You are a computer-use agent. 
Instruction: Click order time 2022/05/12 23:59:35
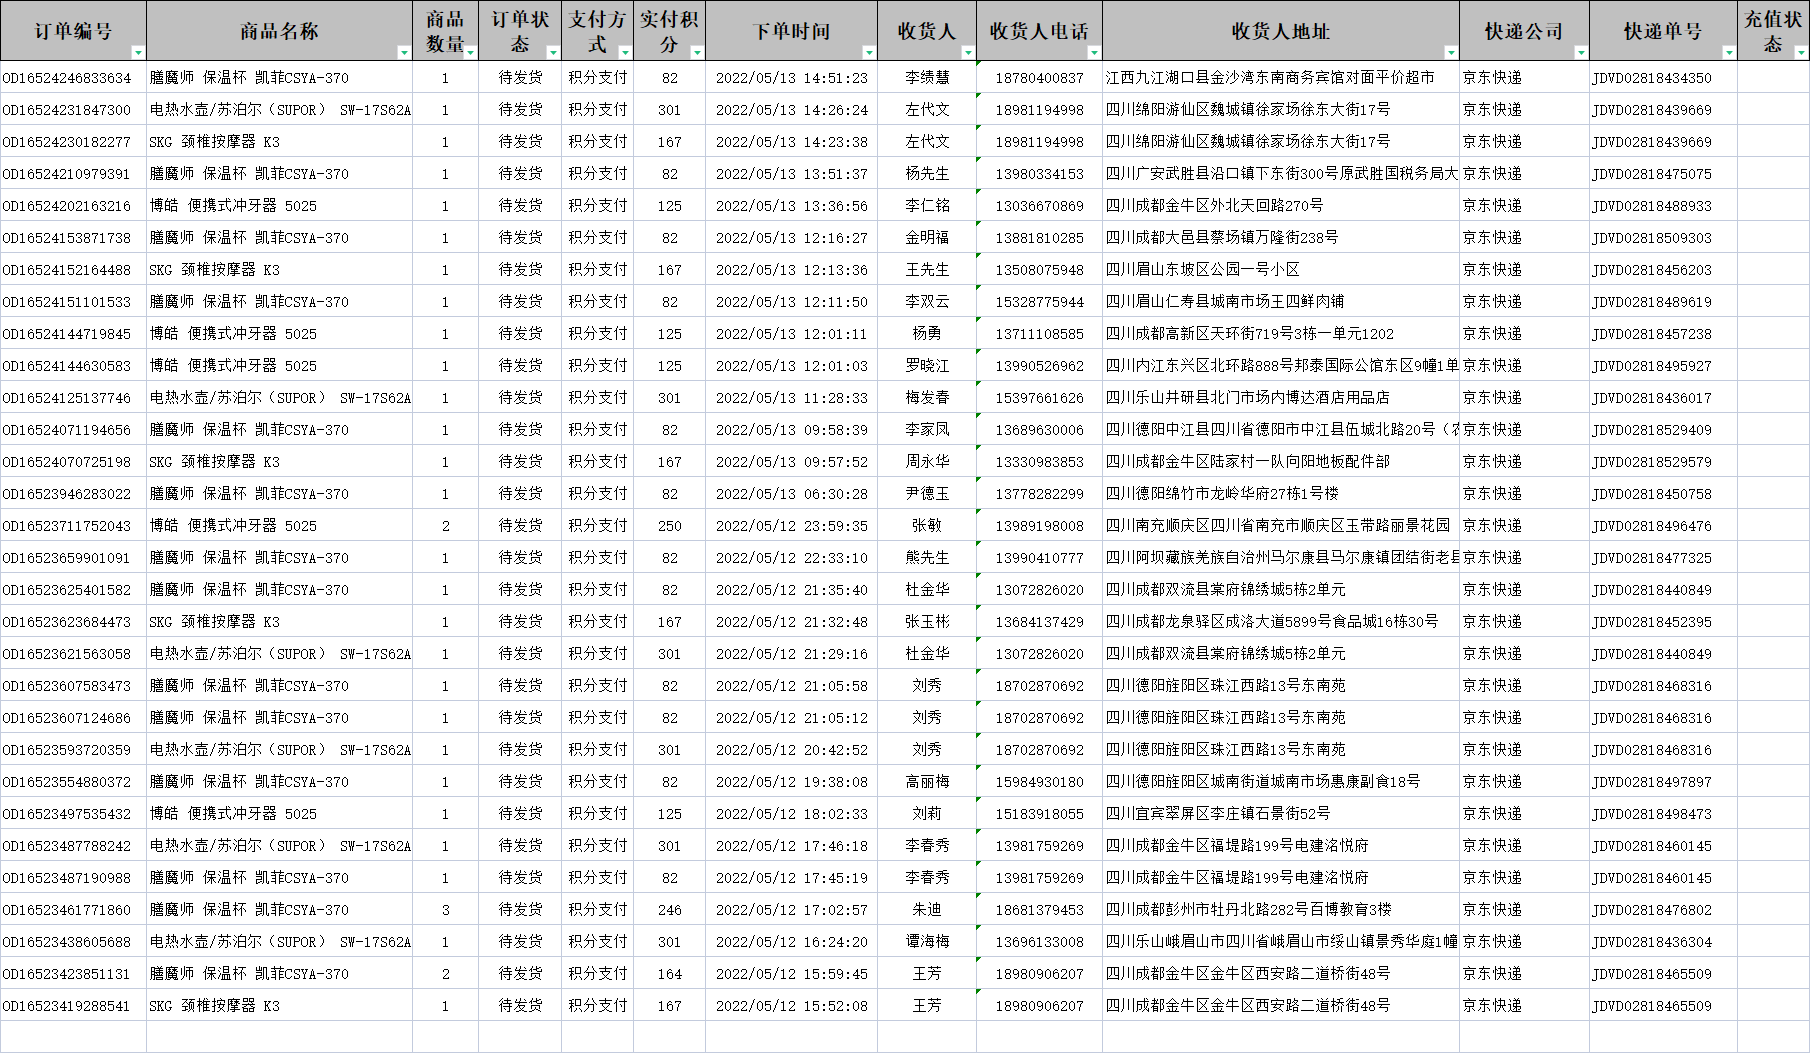(791, 526)
